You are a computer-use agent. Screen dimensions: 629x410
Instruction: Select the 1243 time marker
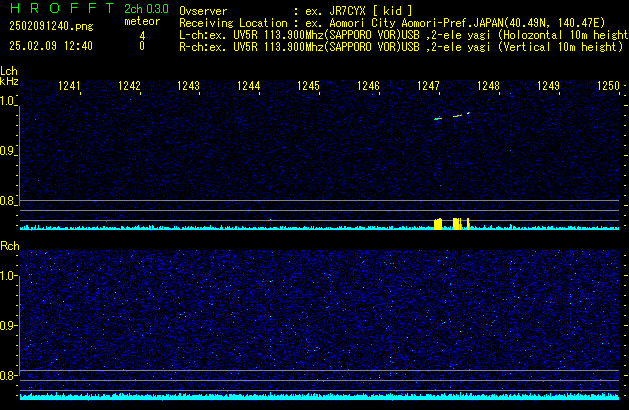tap(189, 86)
